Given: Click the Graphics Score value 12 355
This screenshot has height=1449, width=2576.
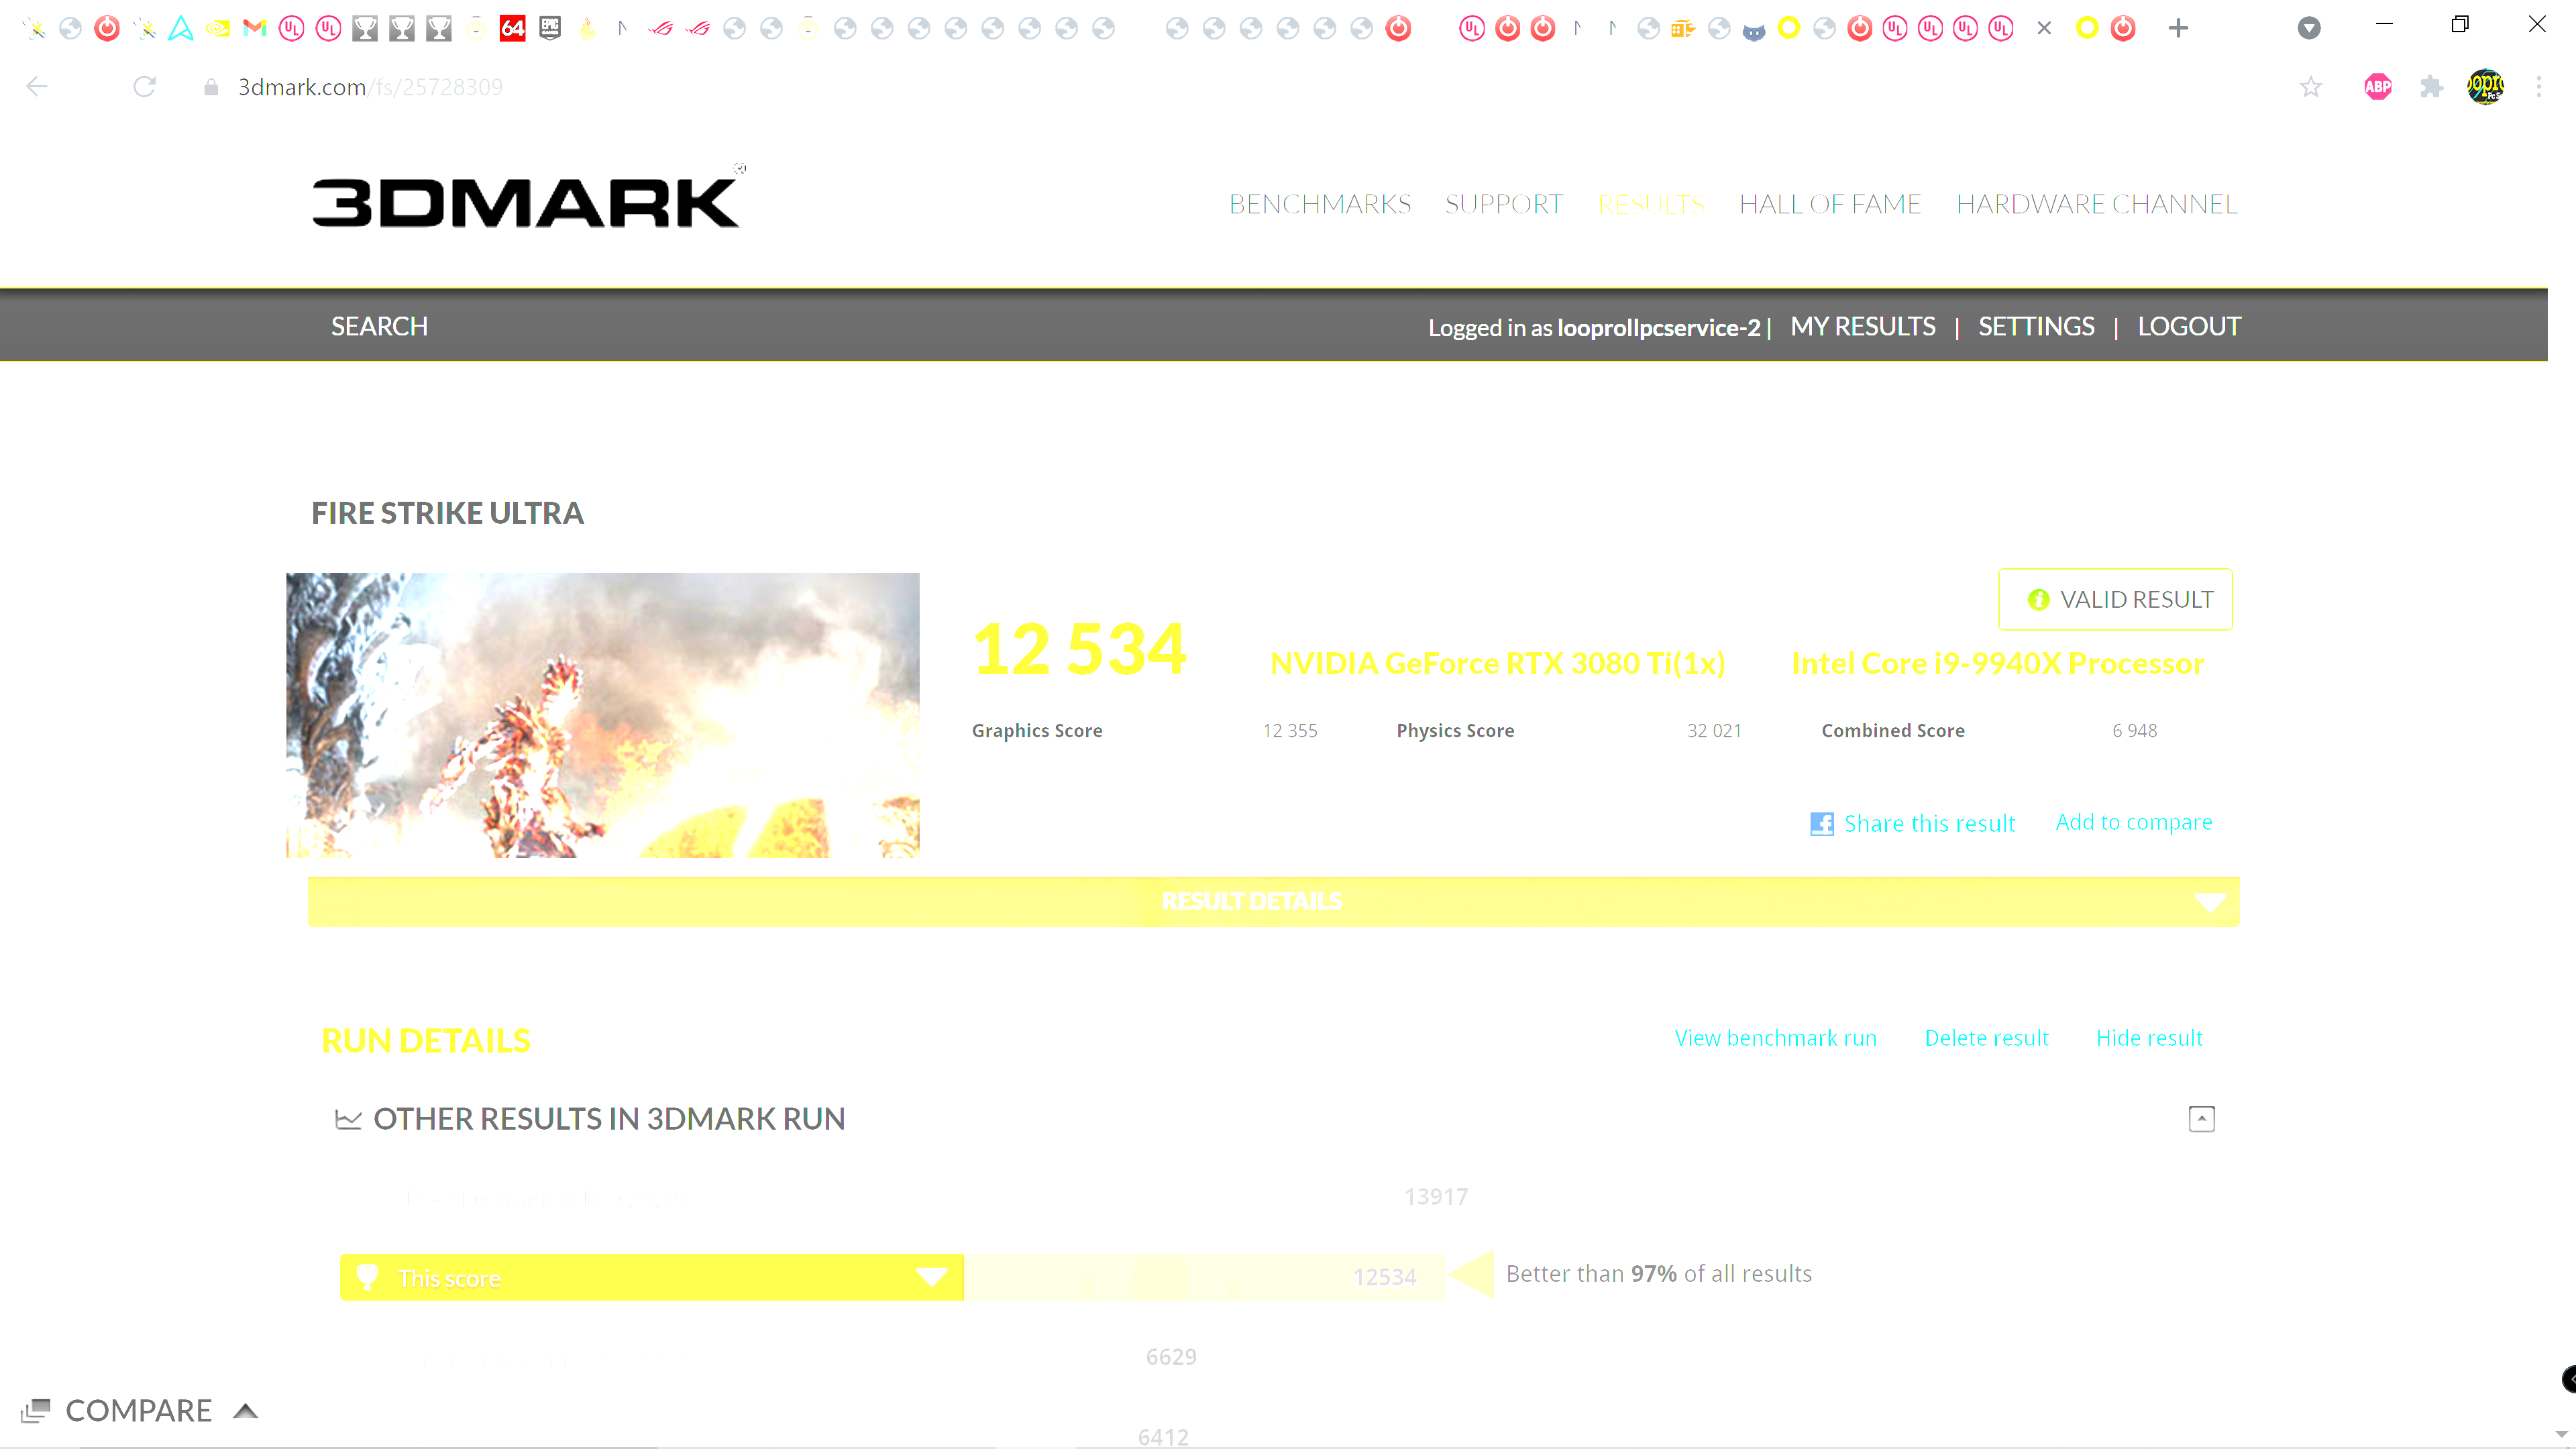Looking at the screenshot, I should tap(1290, 730).
